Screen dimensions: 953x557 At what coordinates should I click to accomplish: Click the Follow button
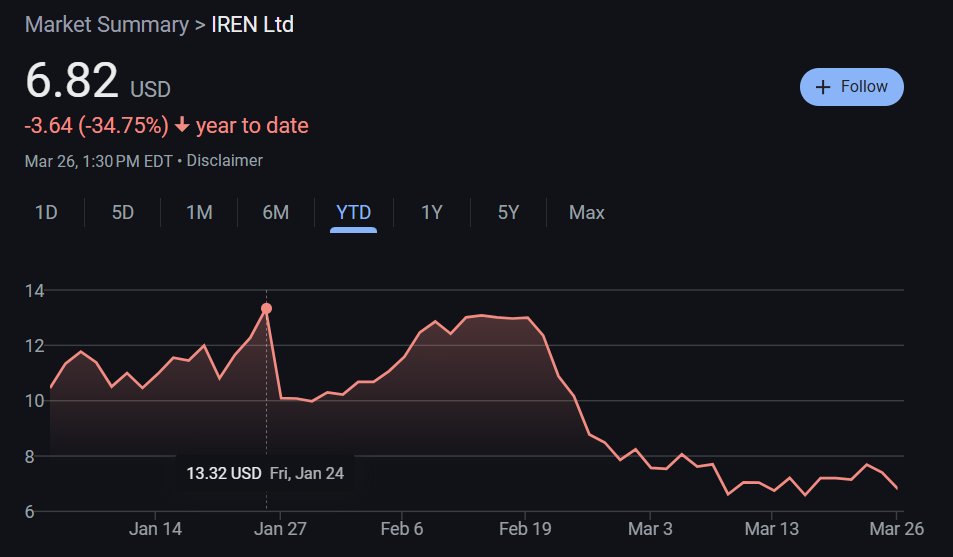tap(852, 87)
